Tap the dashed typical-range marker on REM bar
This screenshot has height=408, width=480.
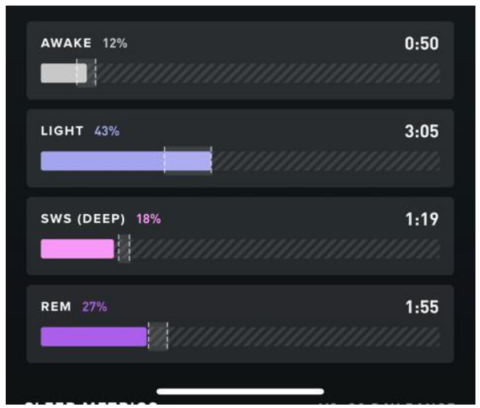(158, 336)
